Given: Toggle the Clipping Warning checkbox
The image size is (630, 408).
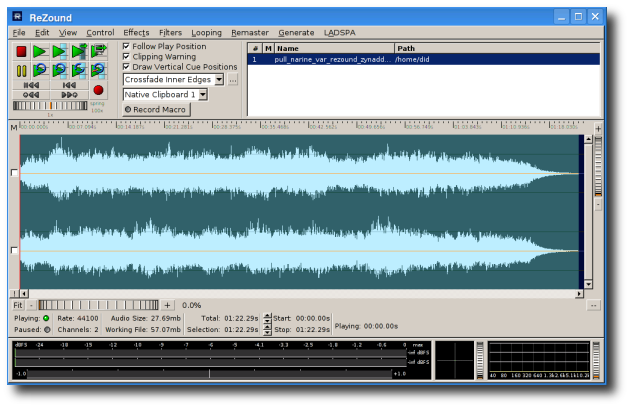Looking at the screenshot, I should pos(126,57).
